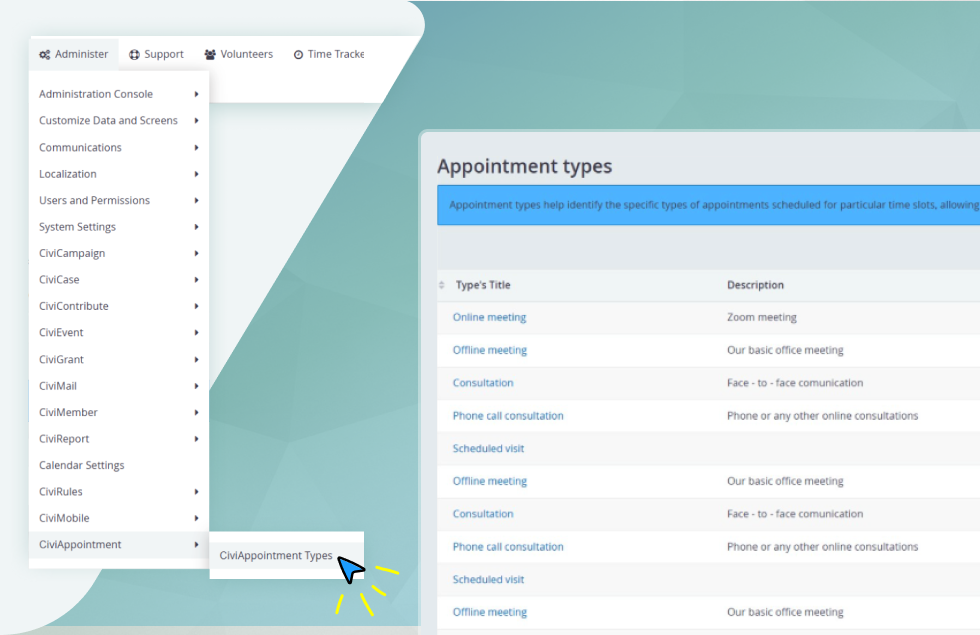The height and width of the screenshot is (635, 980).
Task: Open first Phone call consultation link
Action: pyautogui.click(x=508, y=416)
